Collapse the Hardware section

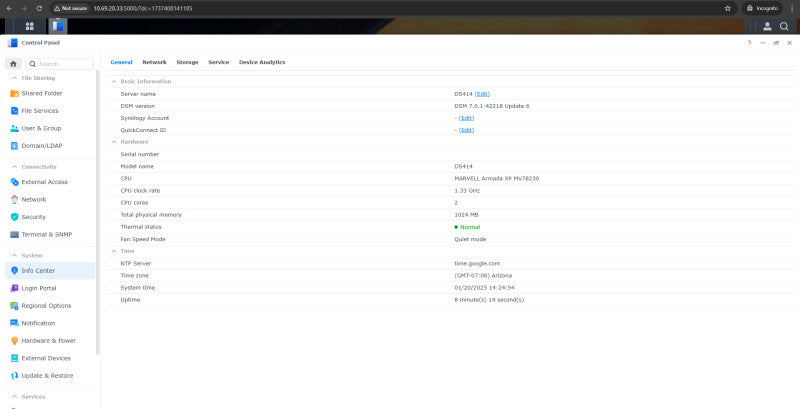click(114, 142)
